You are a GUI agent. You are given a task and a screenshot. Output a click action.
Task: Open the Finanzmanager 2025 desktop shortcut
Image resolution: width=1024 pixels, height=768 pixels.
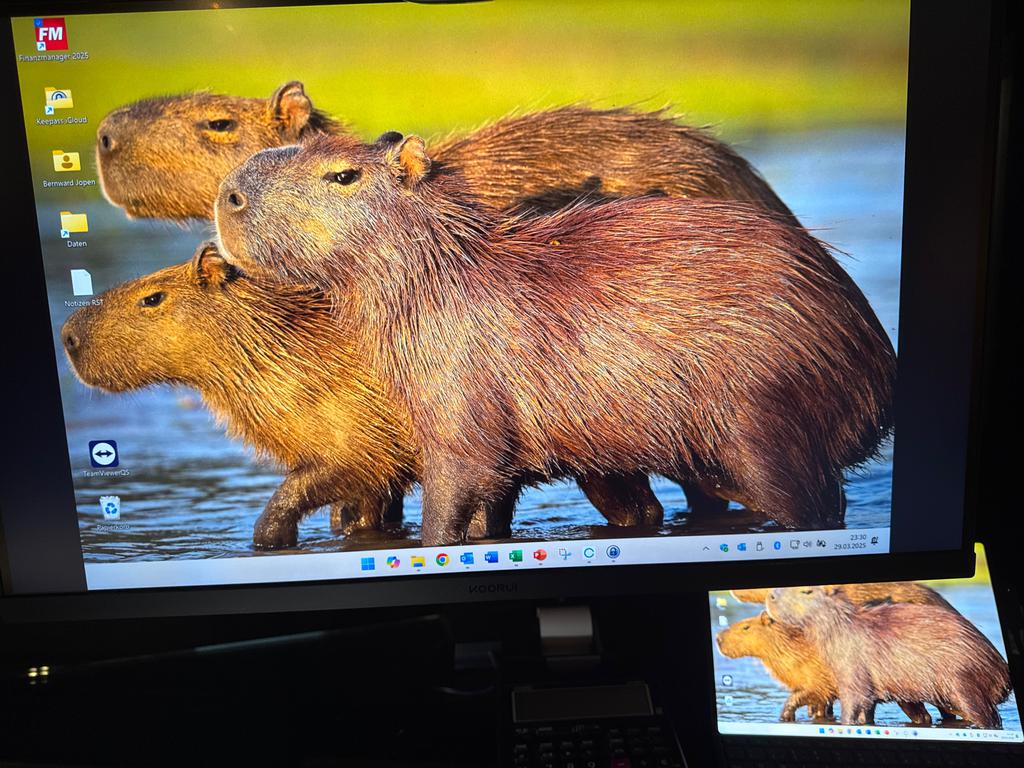(x=51, y=35)
